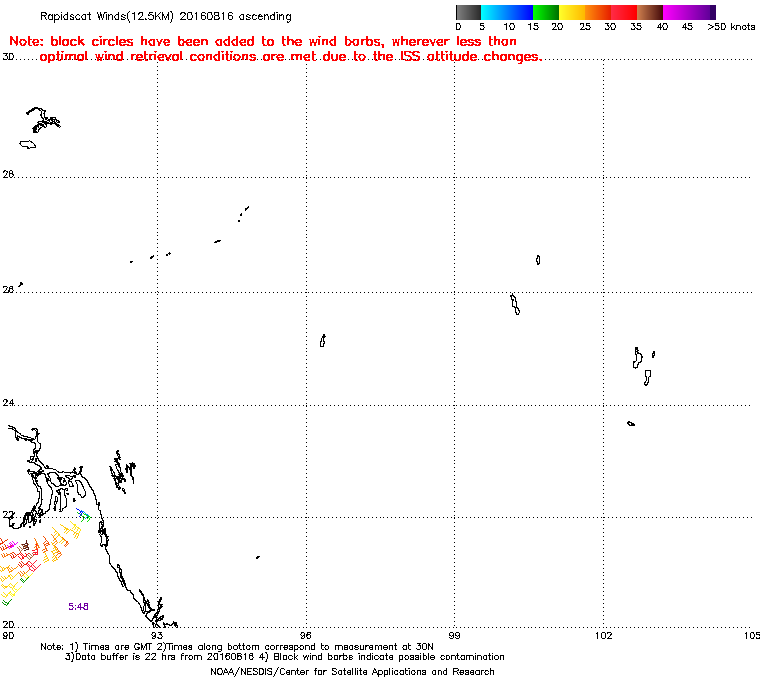Select the "90" longitude label

click(x=8, y=635)
